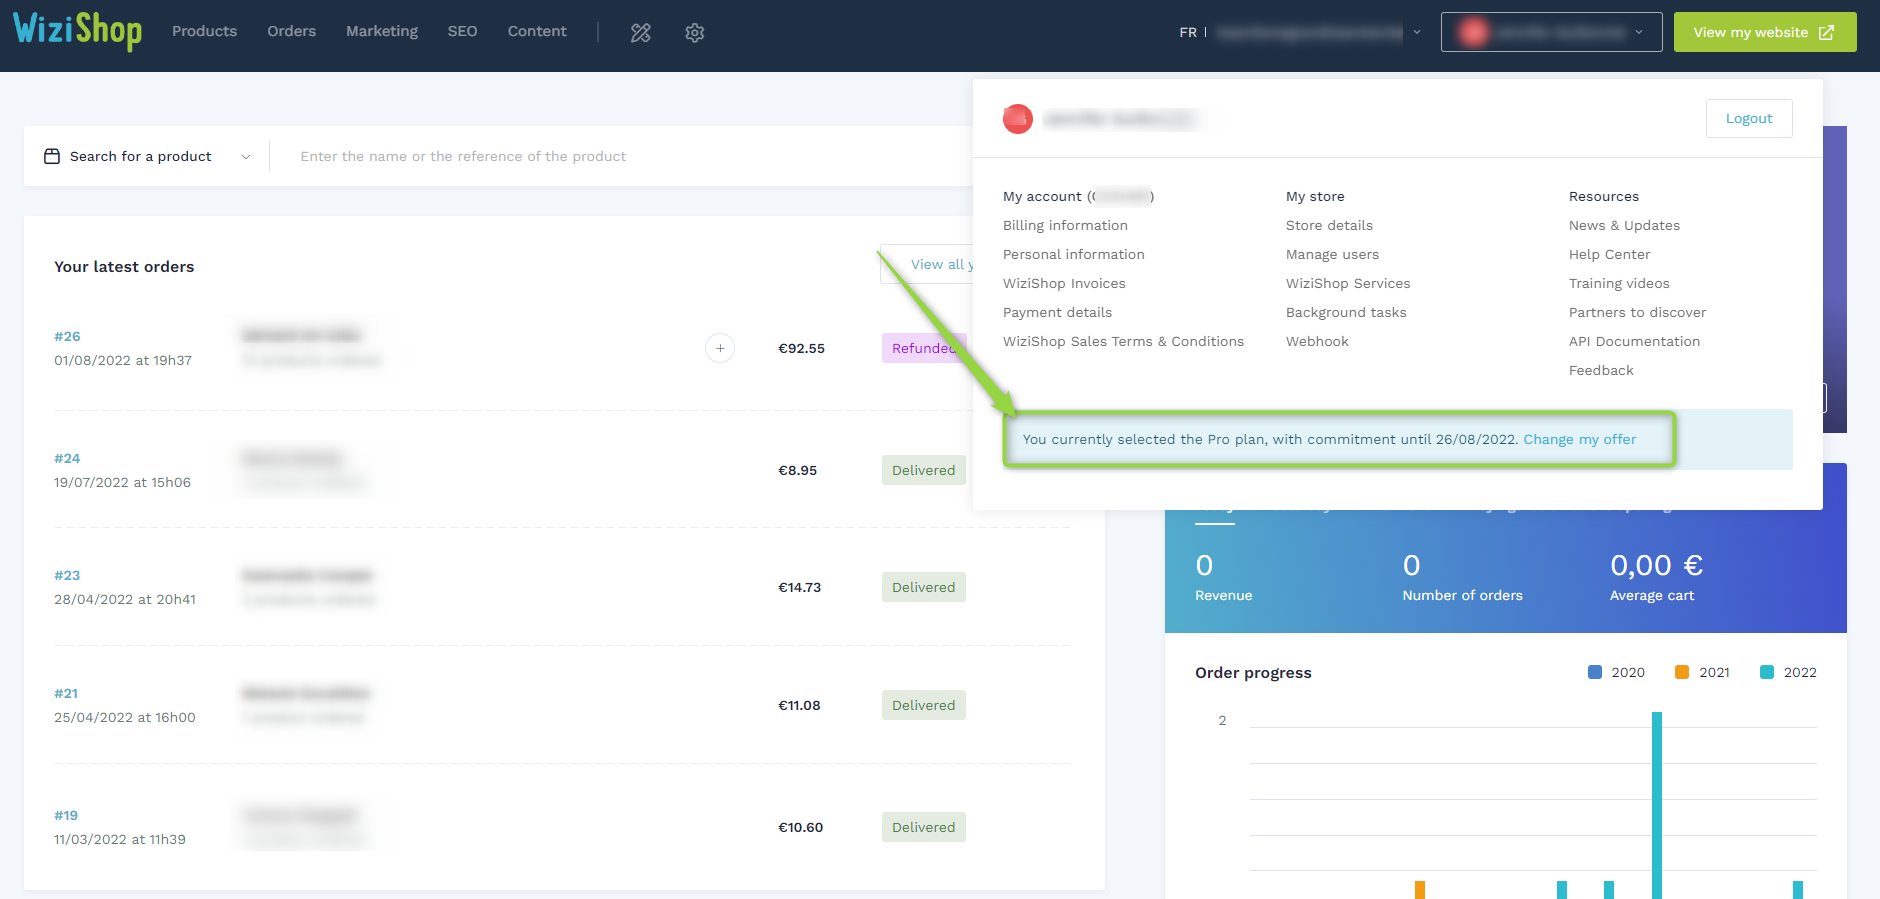Open News & Updates
The image size is (1880, 899).
click(1624, 225)
